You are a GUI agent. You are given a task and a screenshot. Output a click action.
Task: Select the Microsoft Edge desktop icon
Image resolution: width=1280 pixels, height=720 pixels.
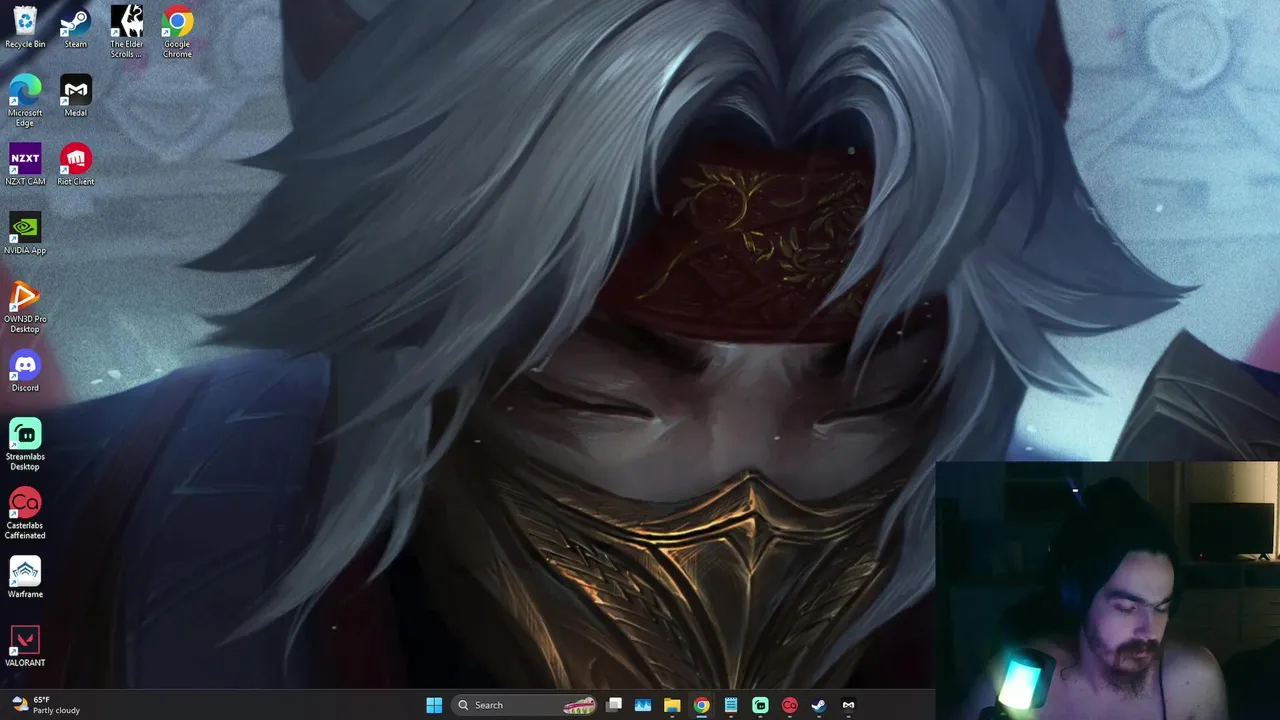click(25, 100)
